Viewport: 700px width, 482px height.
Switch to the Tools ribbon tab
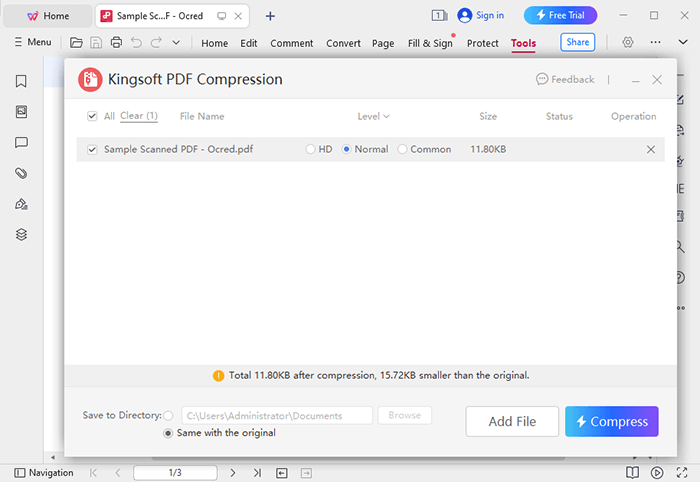tap(523, 43)
